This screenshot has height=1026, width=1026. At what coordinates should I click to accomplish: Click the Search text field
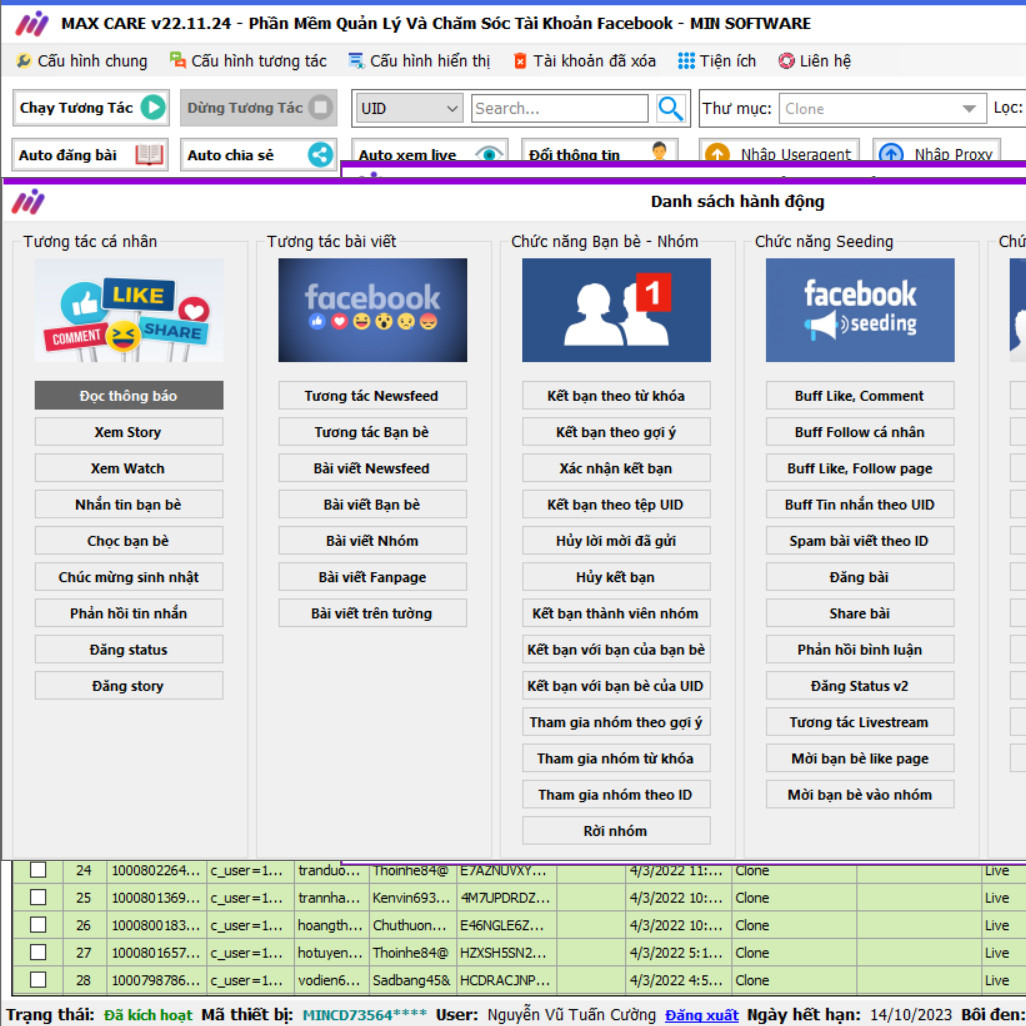(560, 108)
